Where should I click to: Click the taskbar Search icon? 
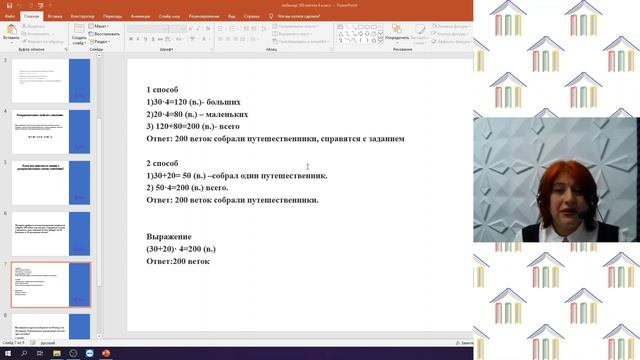[24, 353]
